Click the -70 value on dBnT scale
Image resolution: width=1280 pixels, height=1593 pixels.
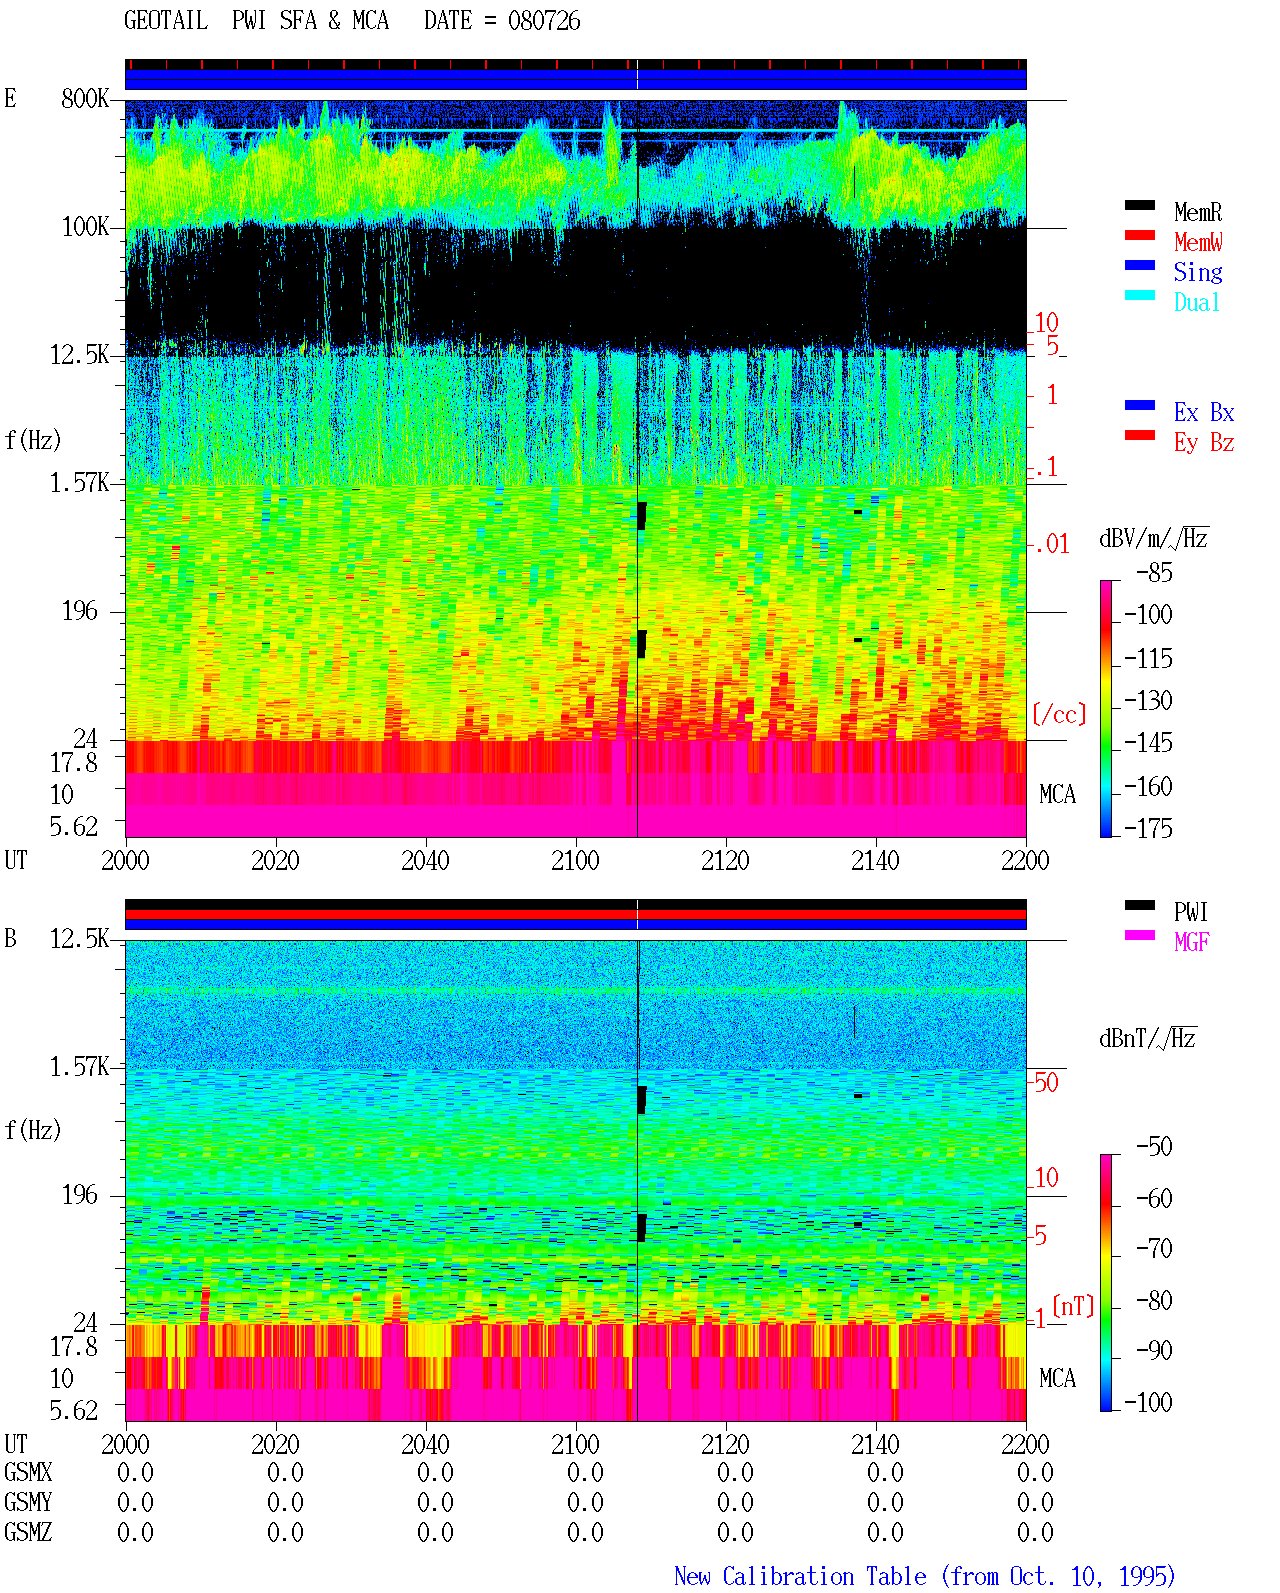coord(1154,1248)
